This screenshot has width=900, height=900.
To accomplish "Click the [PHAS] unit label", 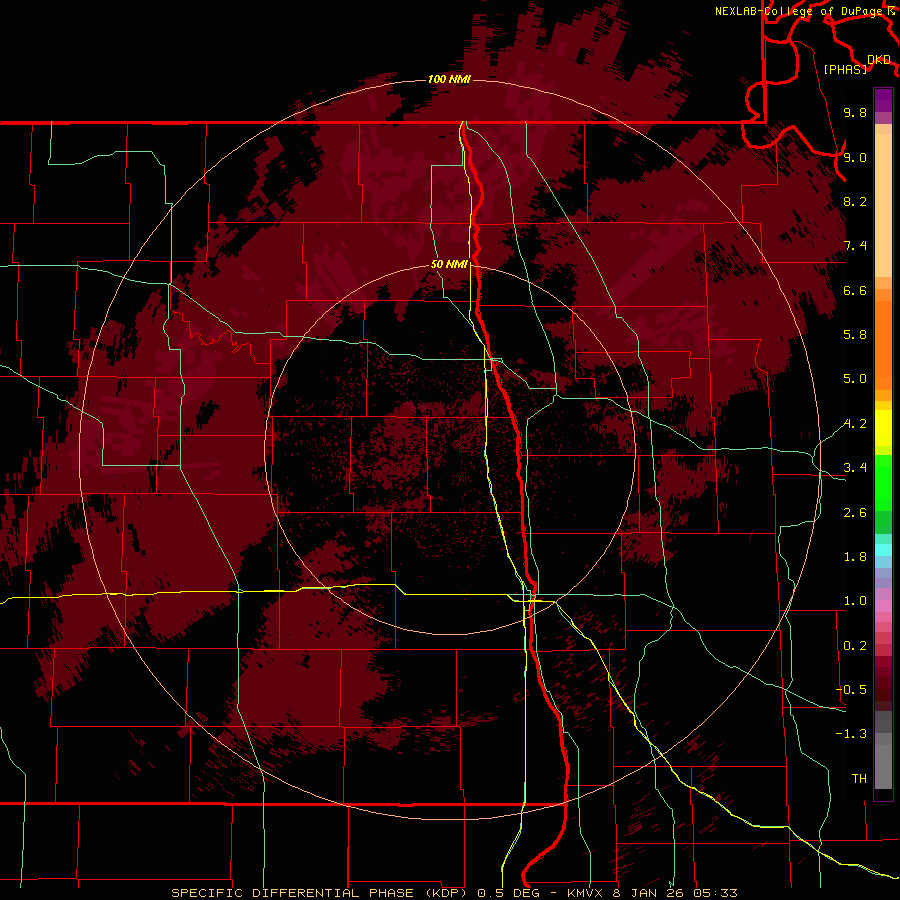I will coord(845,69).
